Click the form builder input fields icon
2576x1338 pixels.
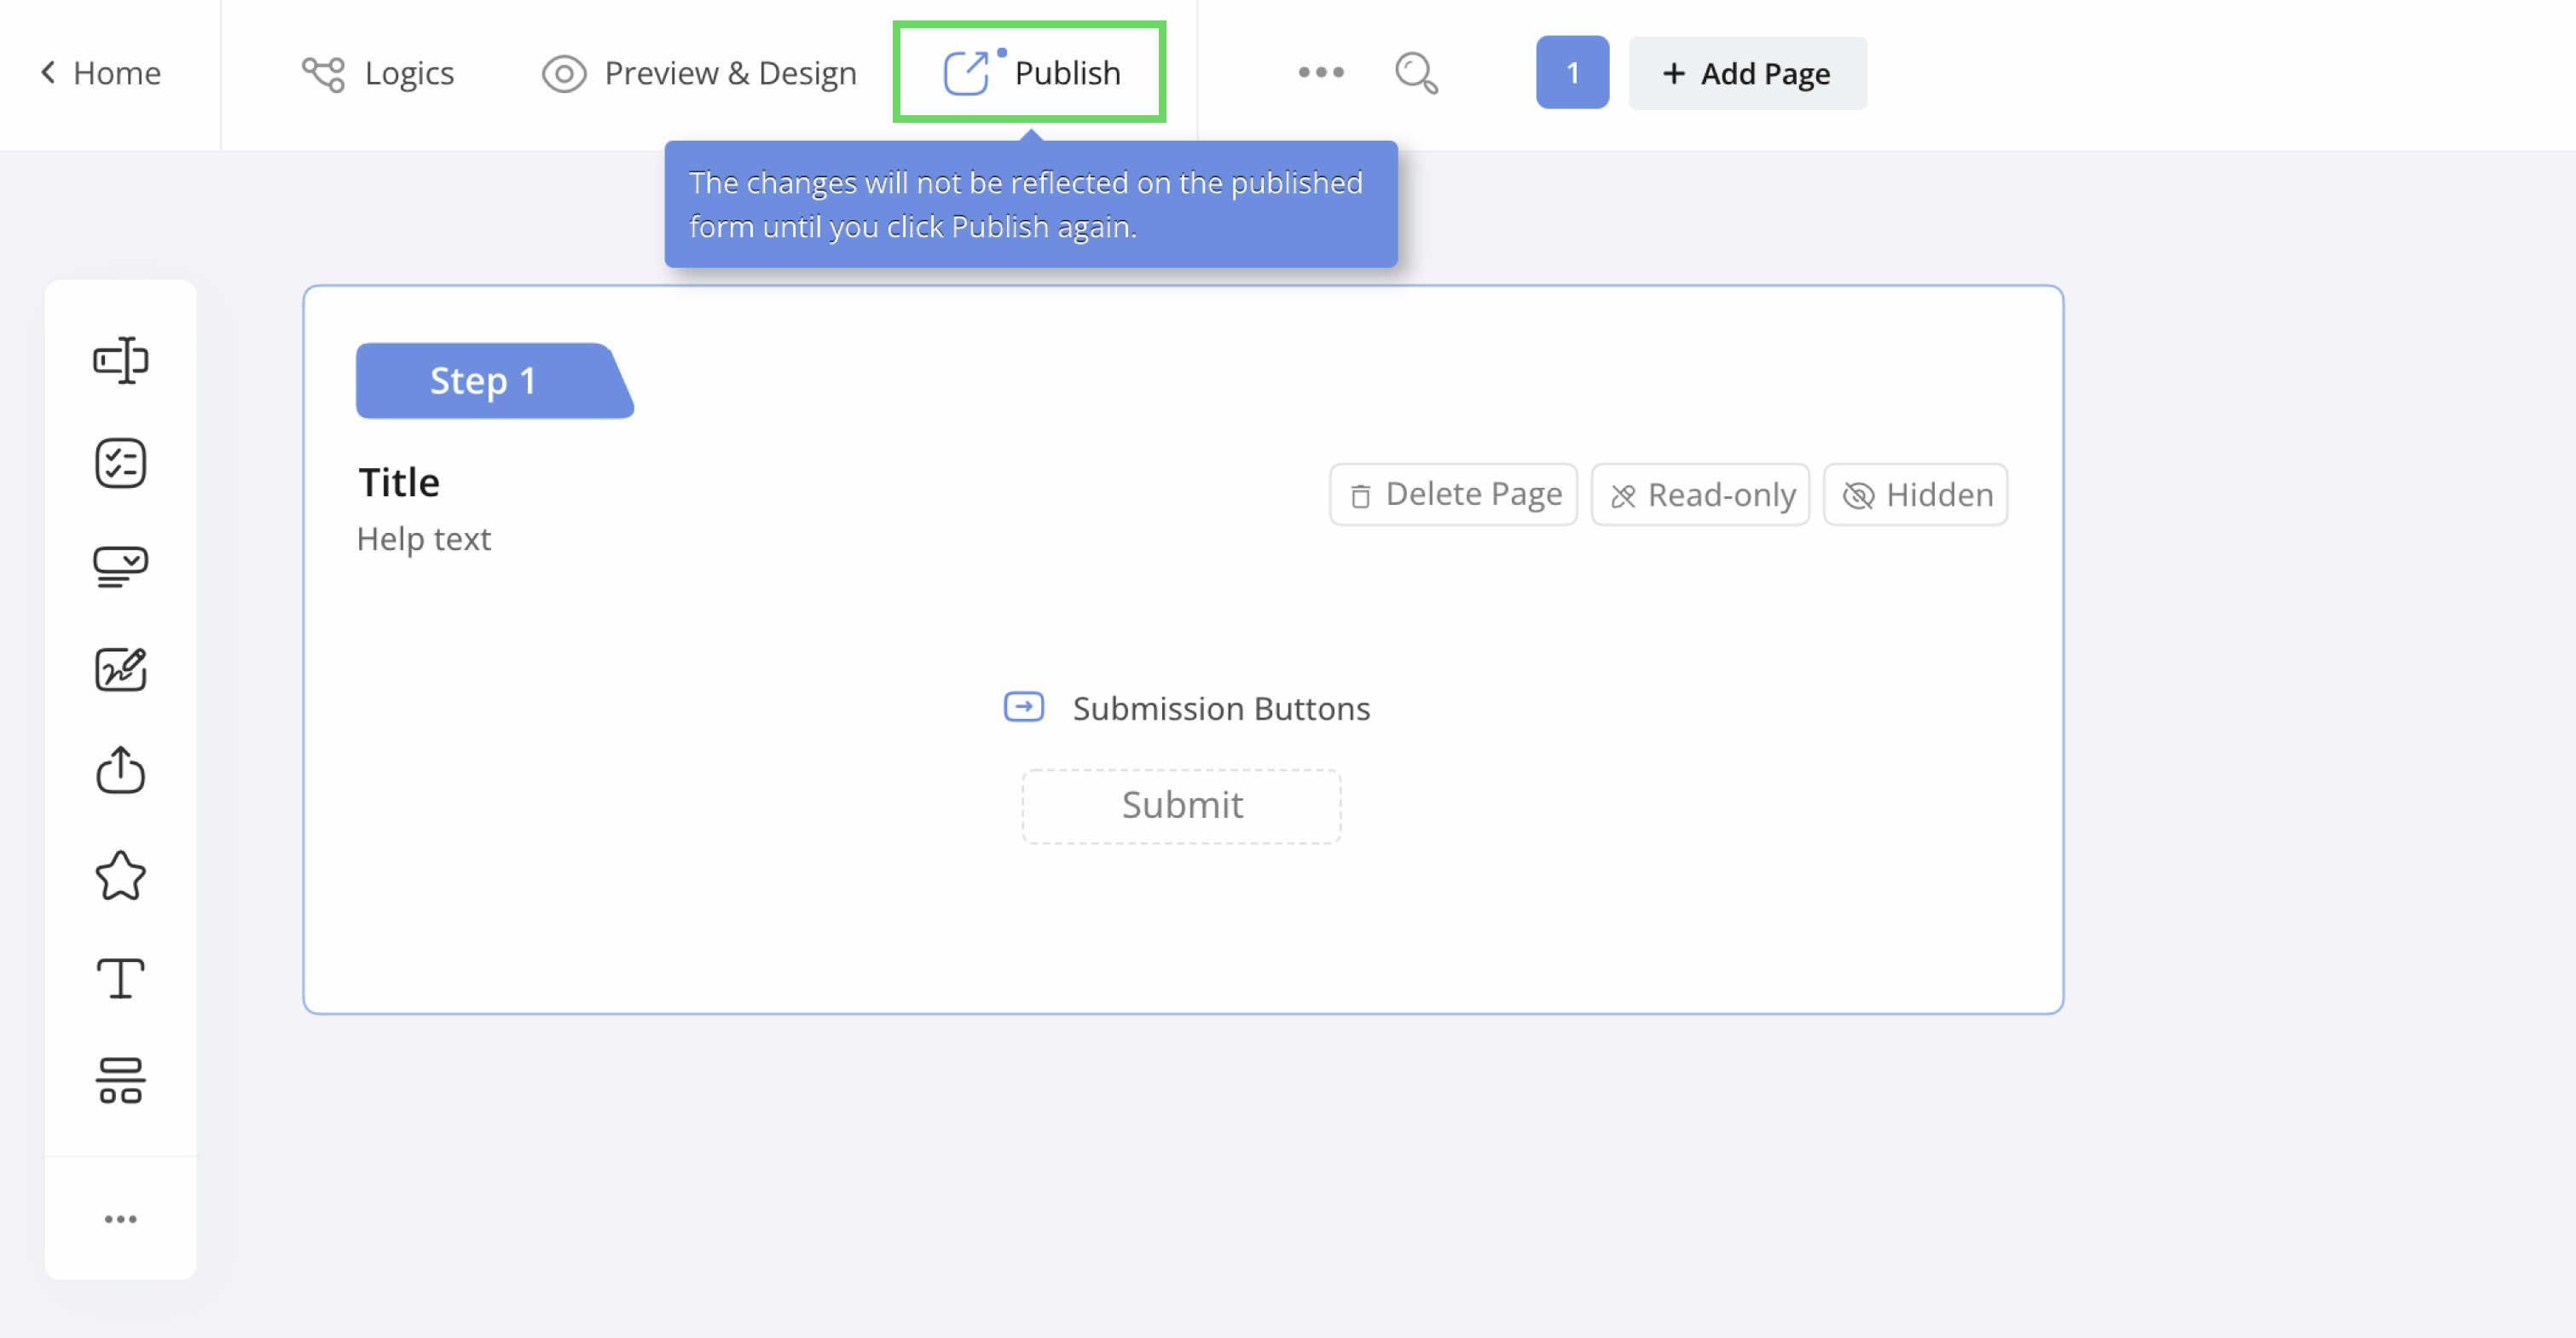click(x=121, y=358)
